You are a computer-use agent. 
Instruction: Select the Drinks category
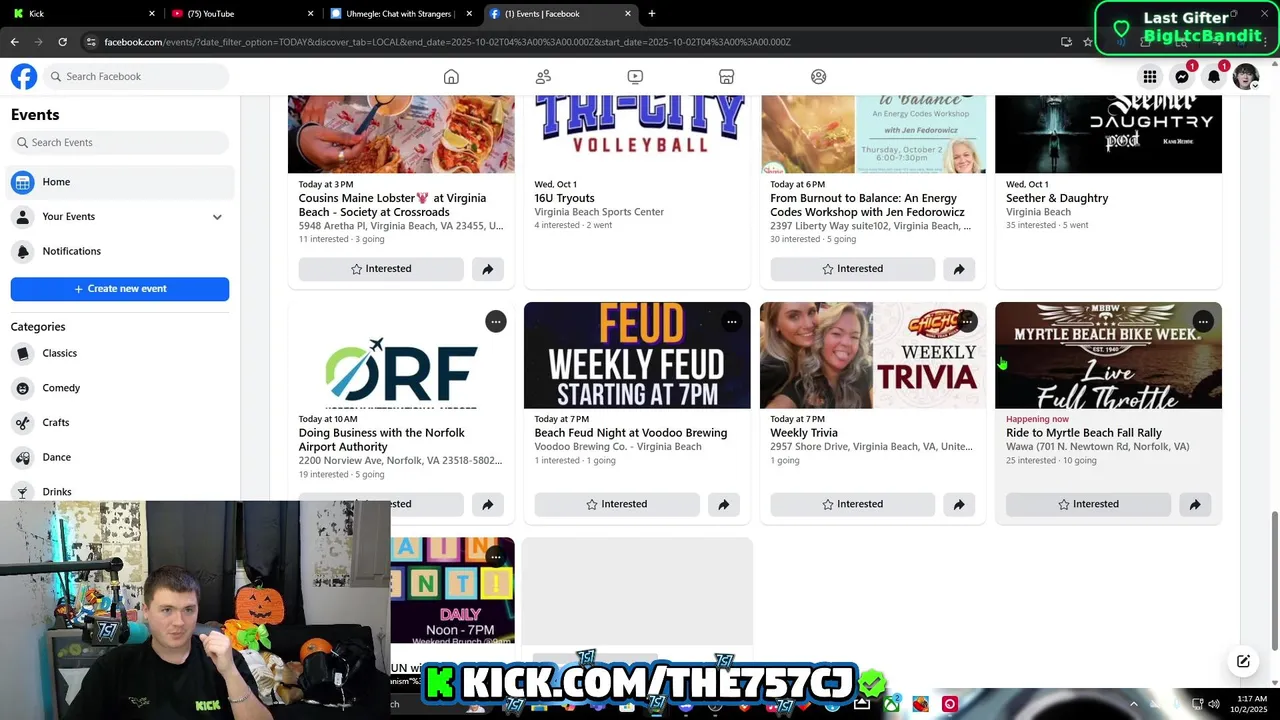pyautogui.click(x=120, y=491)
